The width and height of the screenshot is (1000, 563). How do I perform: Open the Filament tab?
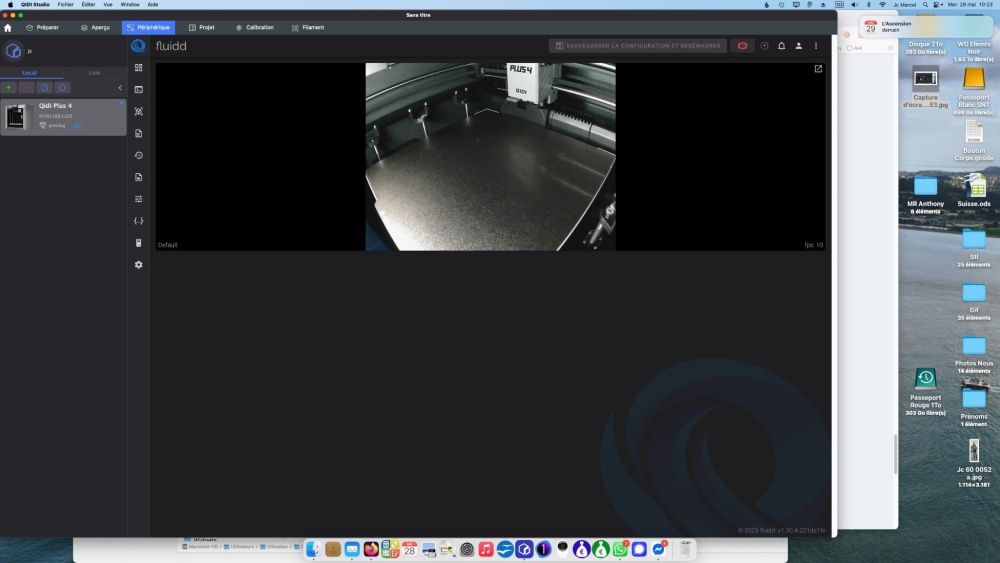pos(308,27)
